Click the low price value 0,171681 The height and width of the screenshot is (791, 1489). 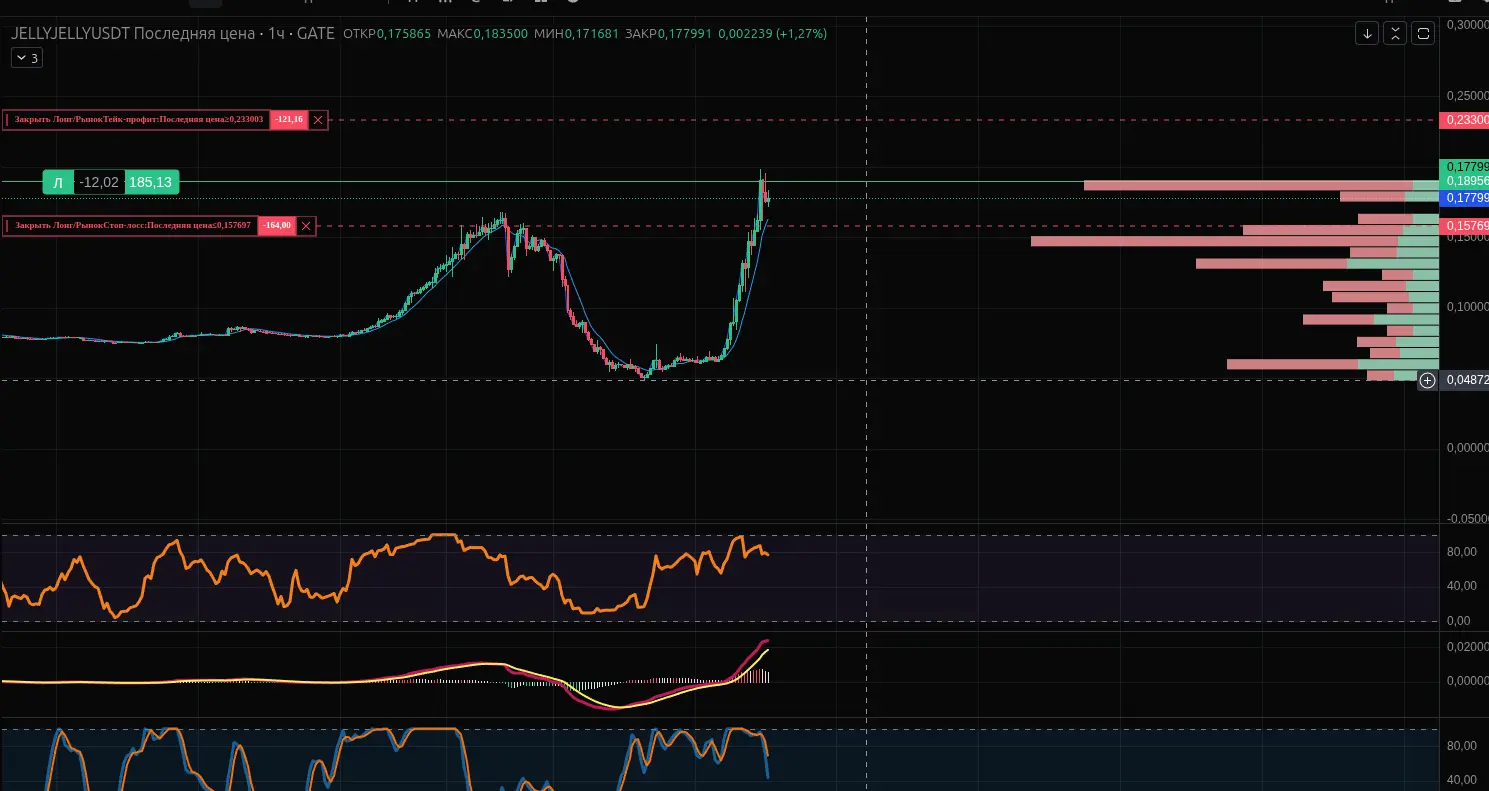(592, 33)
